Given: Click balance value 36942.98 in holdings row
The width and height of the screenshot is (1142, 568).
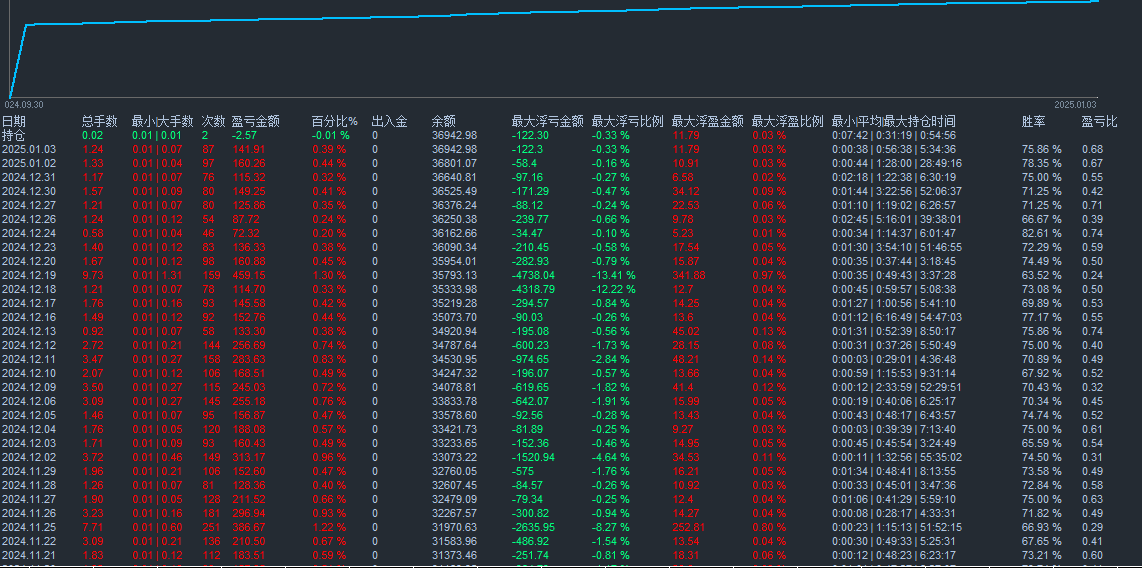Looking at the screenshot, I should point(454,135).
